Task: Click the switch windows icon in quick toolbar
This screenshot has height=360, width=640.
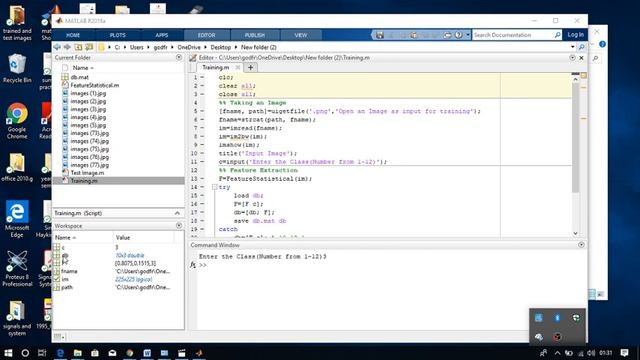Action: pos(448,35)
